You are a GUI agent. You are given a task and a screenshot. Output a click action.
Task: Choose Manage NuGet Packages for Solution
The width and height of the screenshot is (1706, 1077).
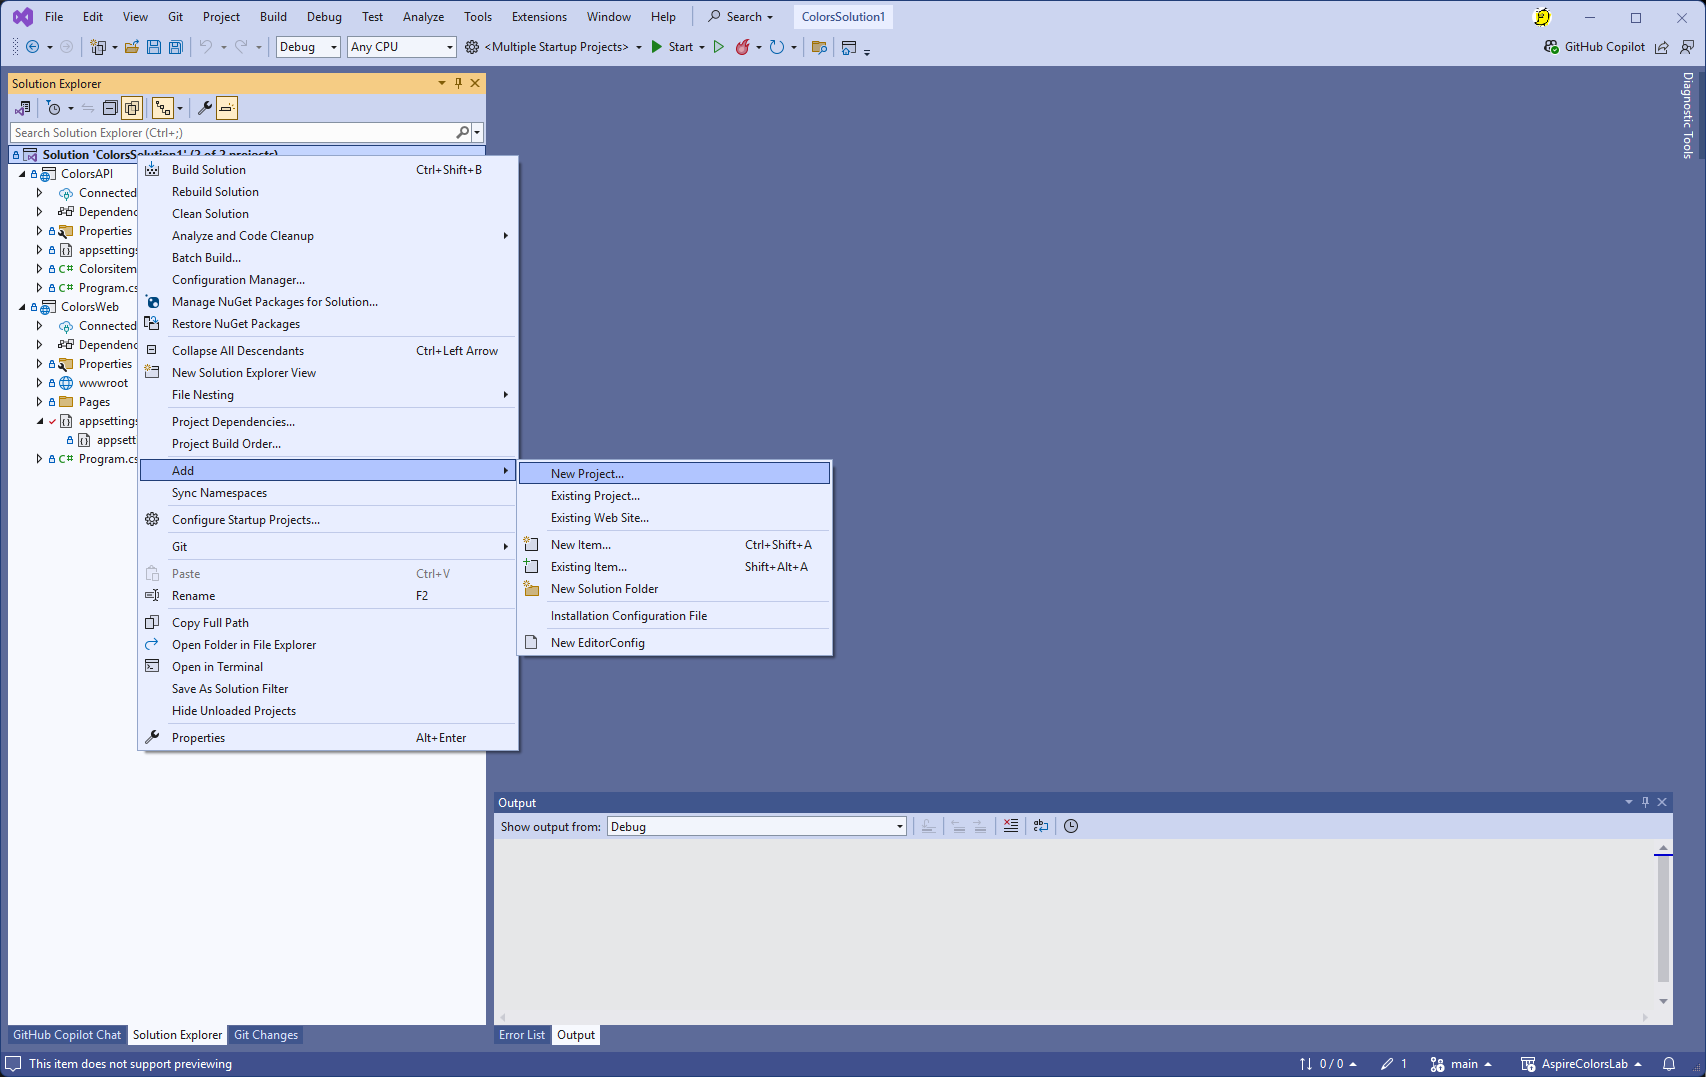[274, 302]
